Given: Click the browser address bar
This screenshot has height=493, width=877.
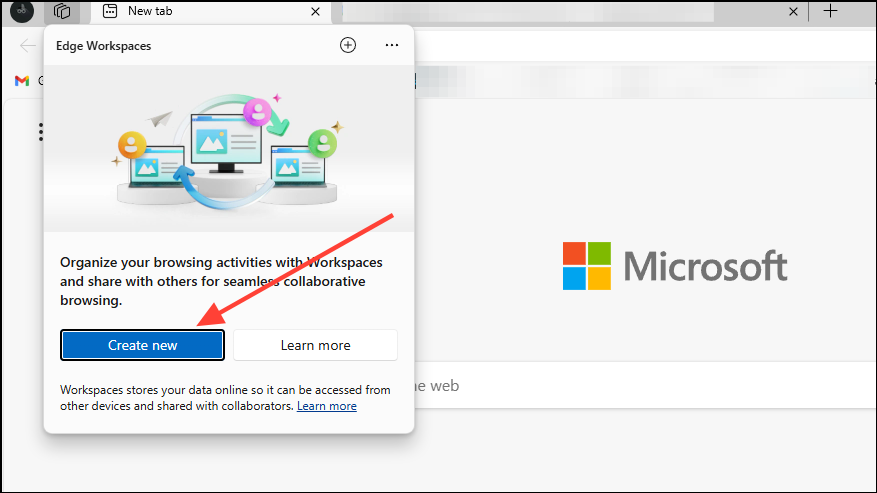Looking at the screenshot, I should [645, 45].
